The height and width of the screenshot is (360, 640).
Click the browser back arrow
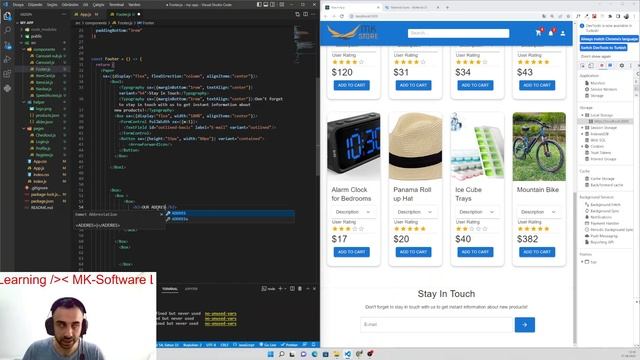click(x=326, y=16)
